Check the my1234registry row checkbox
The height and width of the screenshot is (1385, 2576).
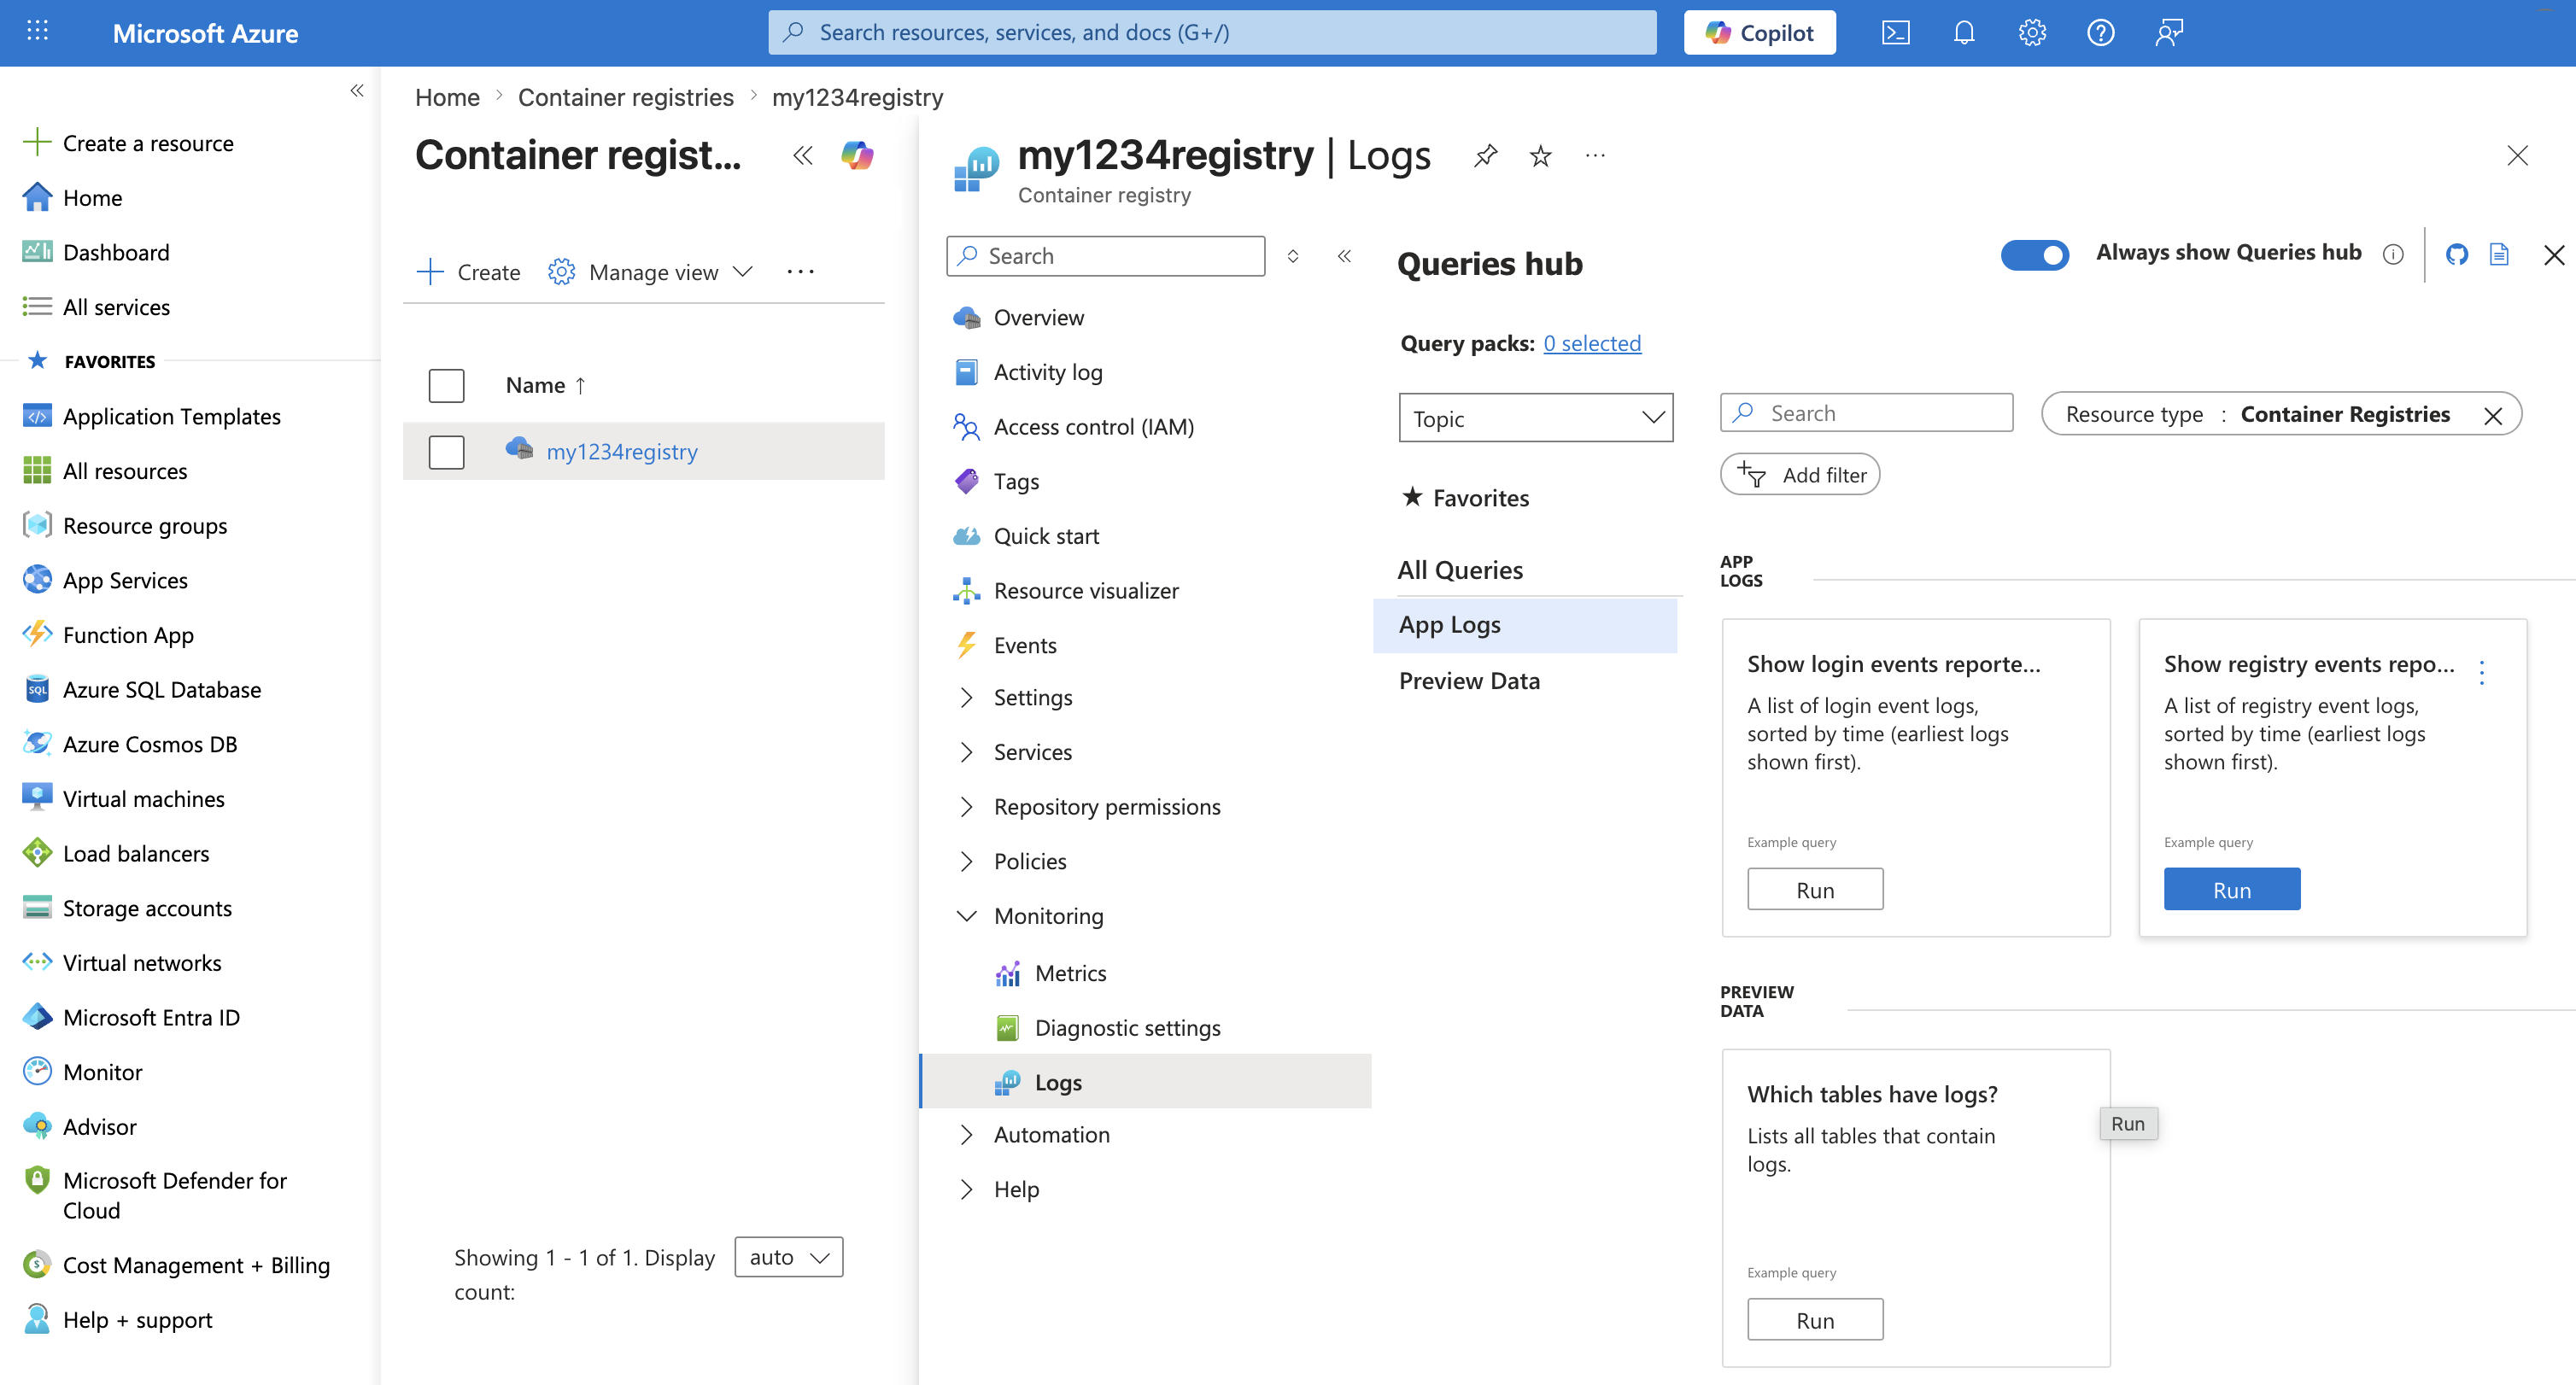tap(446, 452)
